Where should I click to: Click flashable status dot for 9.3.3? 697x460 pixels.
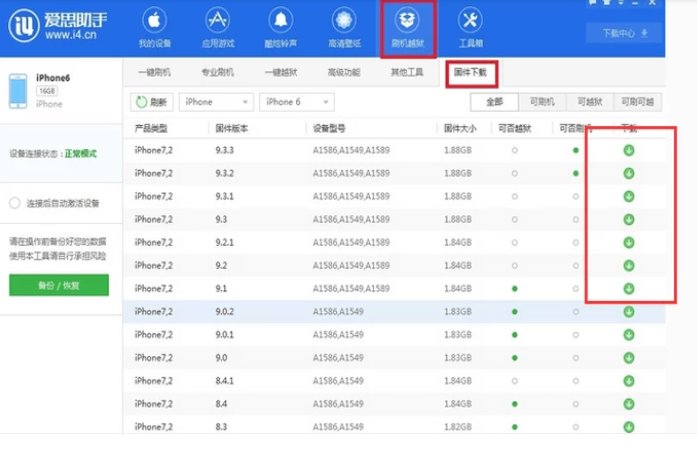pyautogui.click(x=576, y=150)
